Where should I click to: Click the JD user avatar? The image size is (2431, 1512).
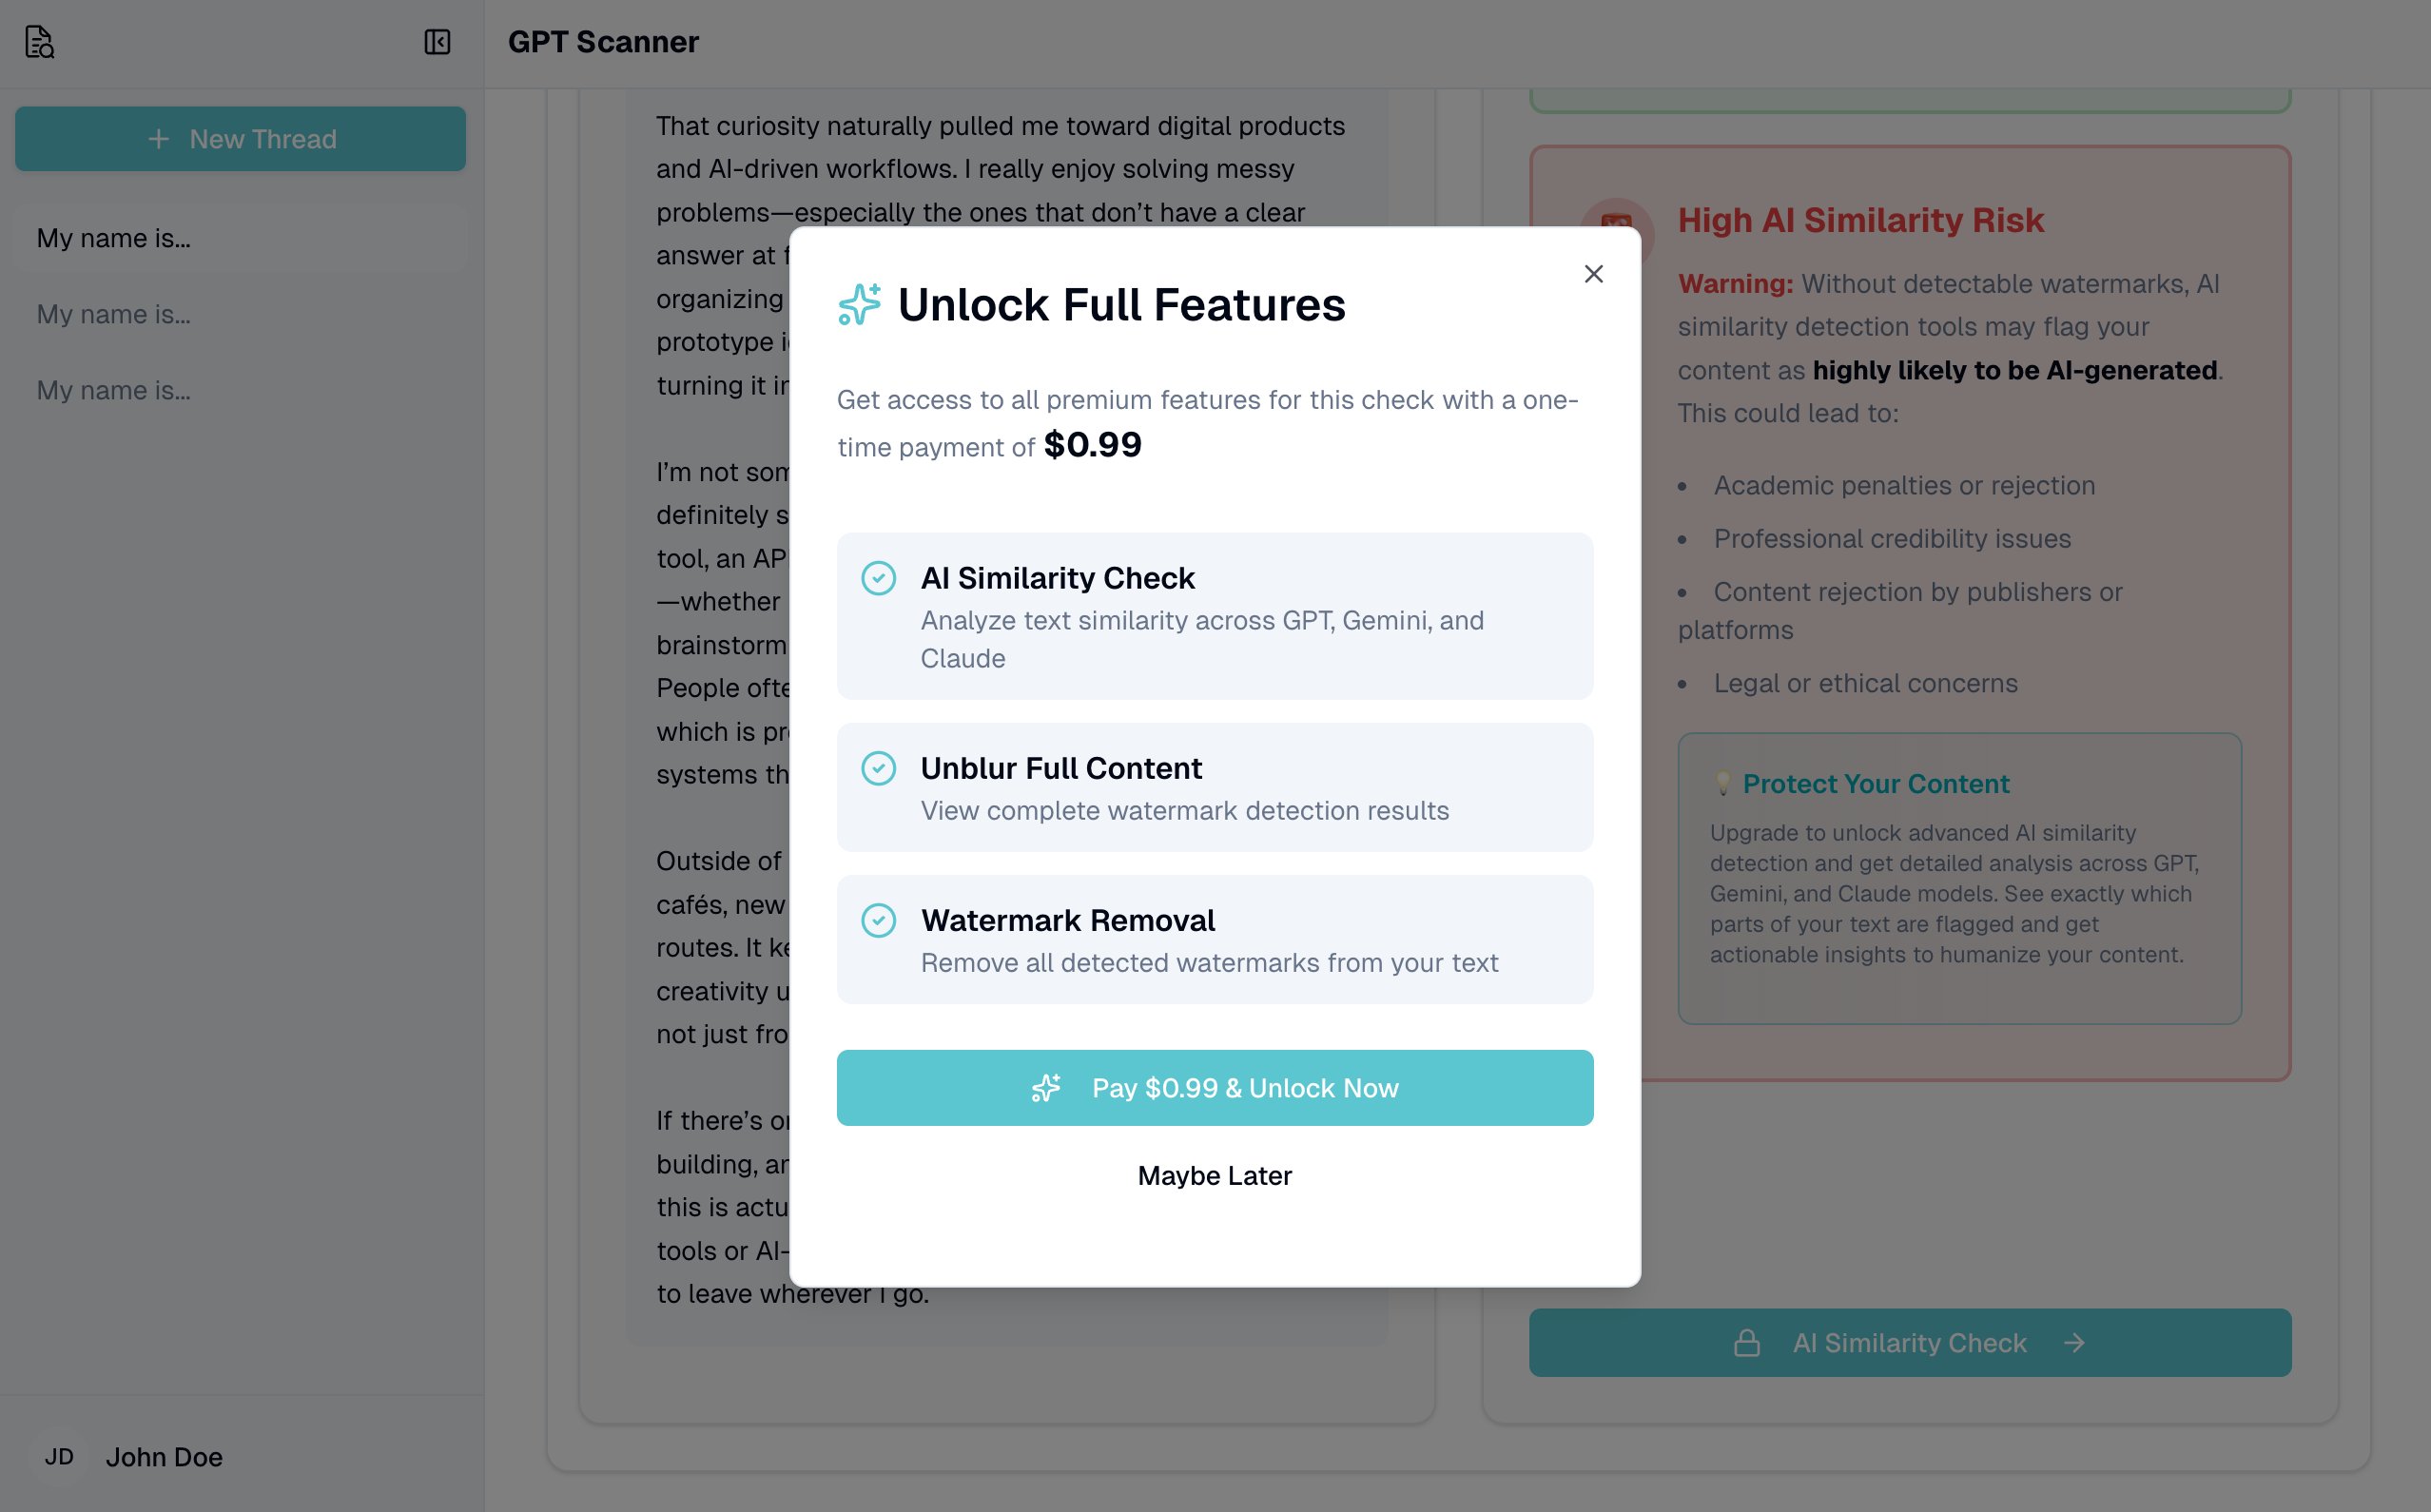pyautogui.click(x=59, y=1457)
